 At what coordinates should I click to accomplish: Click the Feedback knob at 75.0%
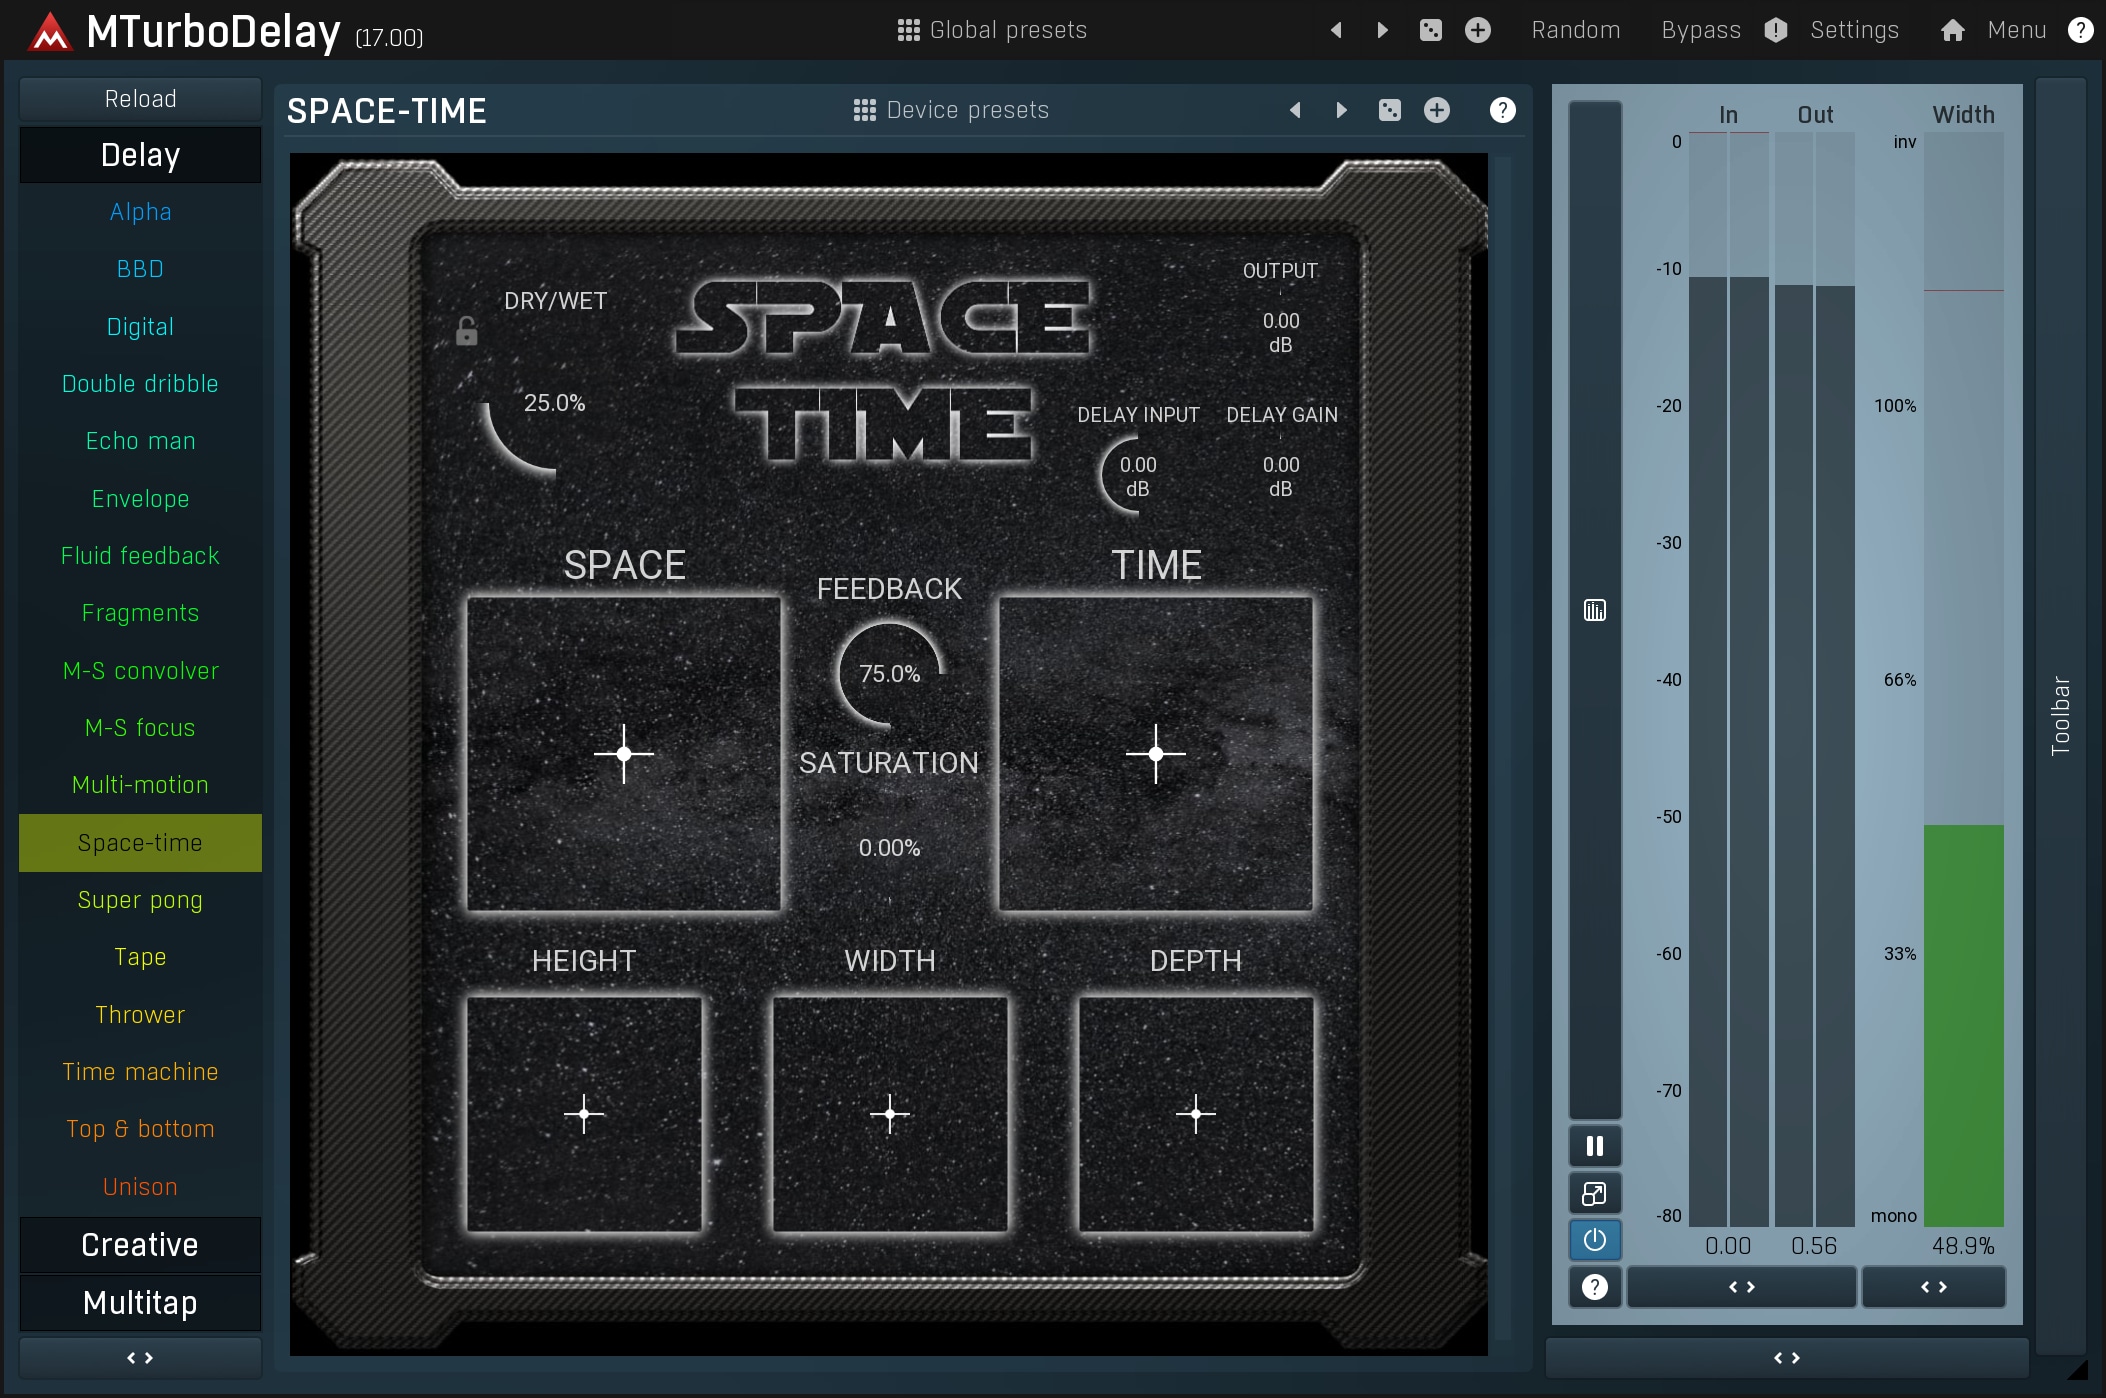[889, 673]
